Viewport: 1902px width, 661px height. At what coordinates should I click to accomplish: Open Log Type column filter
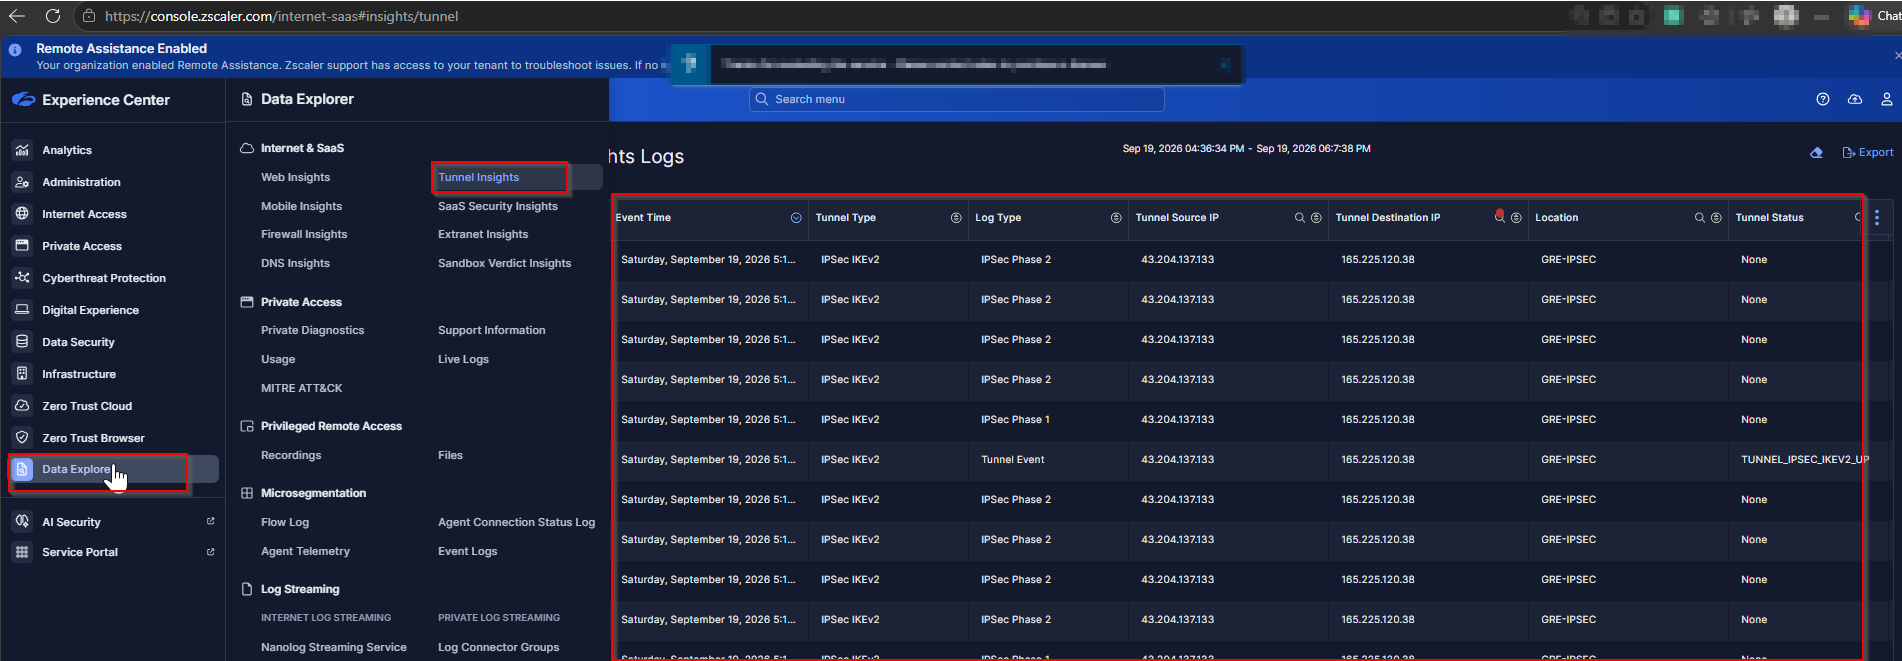point(1116,218)
